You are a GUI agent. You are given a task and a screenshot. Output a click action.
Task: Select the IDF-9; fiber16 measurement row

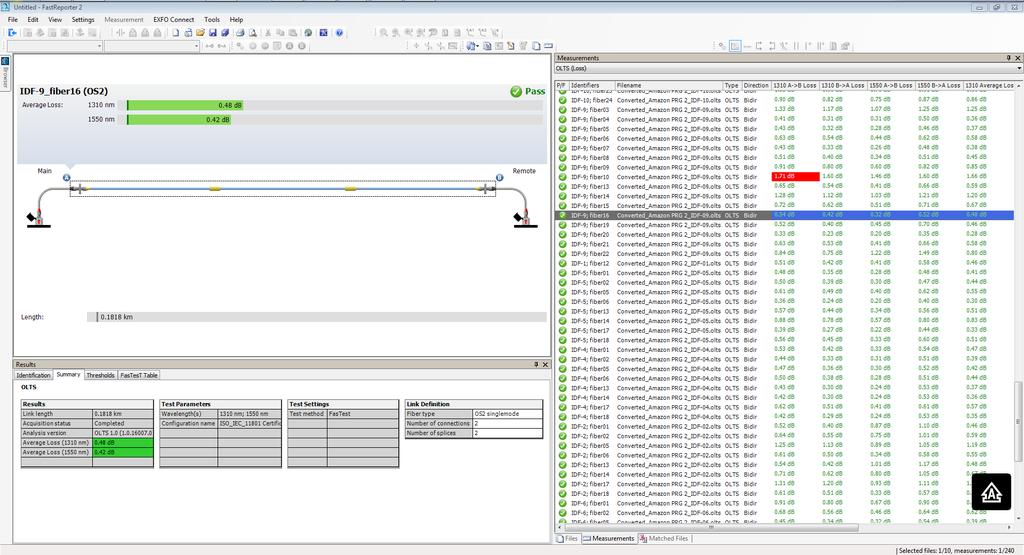point(784,215)
